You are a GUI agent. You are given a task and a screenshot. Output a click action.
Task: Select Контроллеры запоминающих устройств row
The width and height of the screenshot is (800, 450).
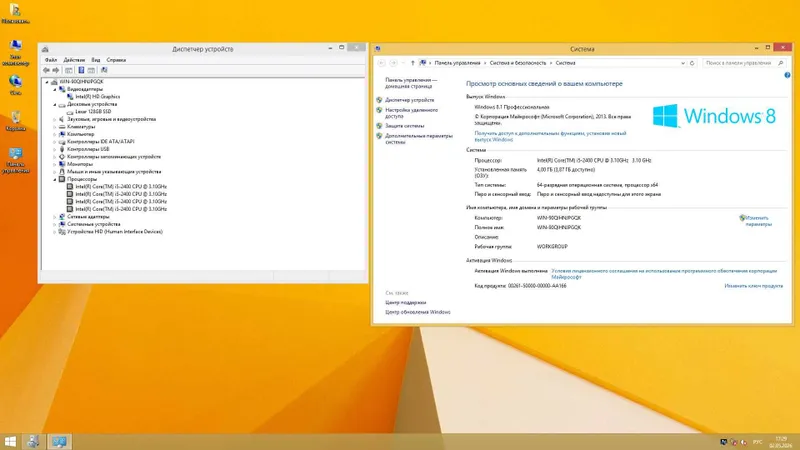coord(114,157)
